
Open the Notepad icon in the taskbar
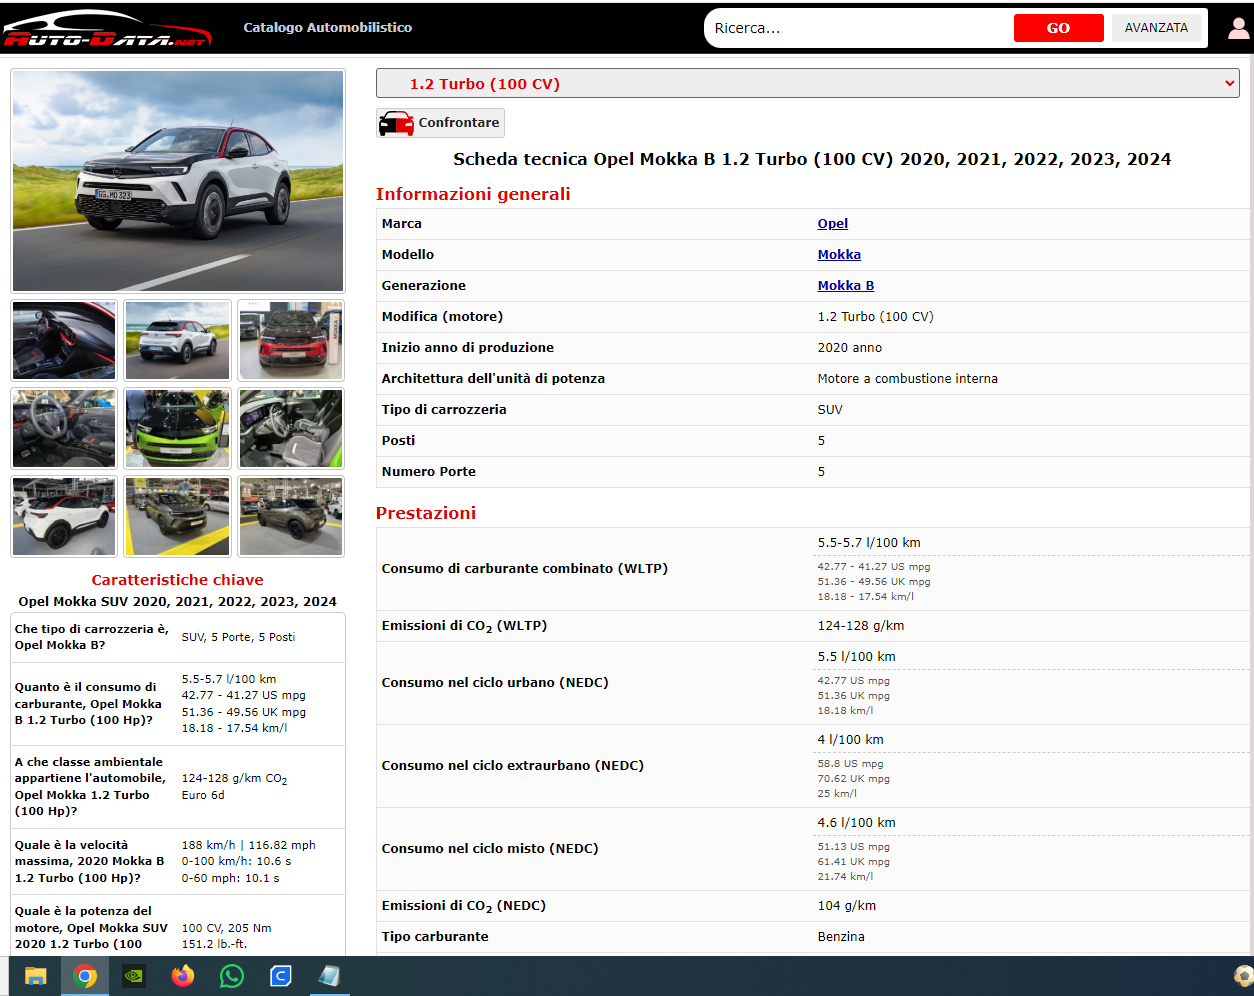(329, 976)
